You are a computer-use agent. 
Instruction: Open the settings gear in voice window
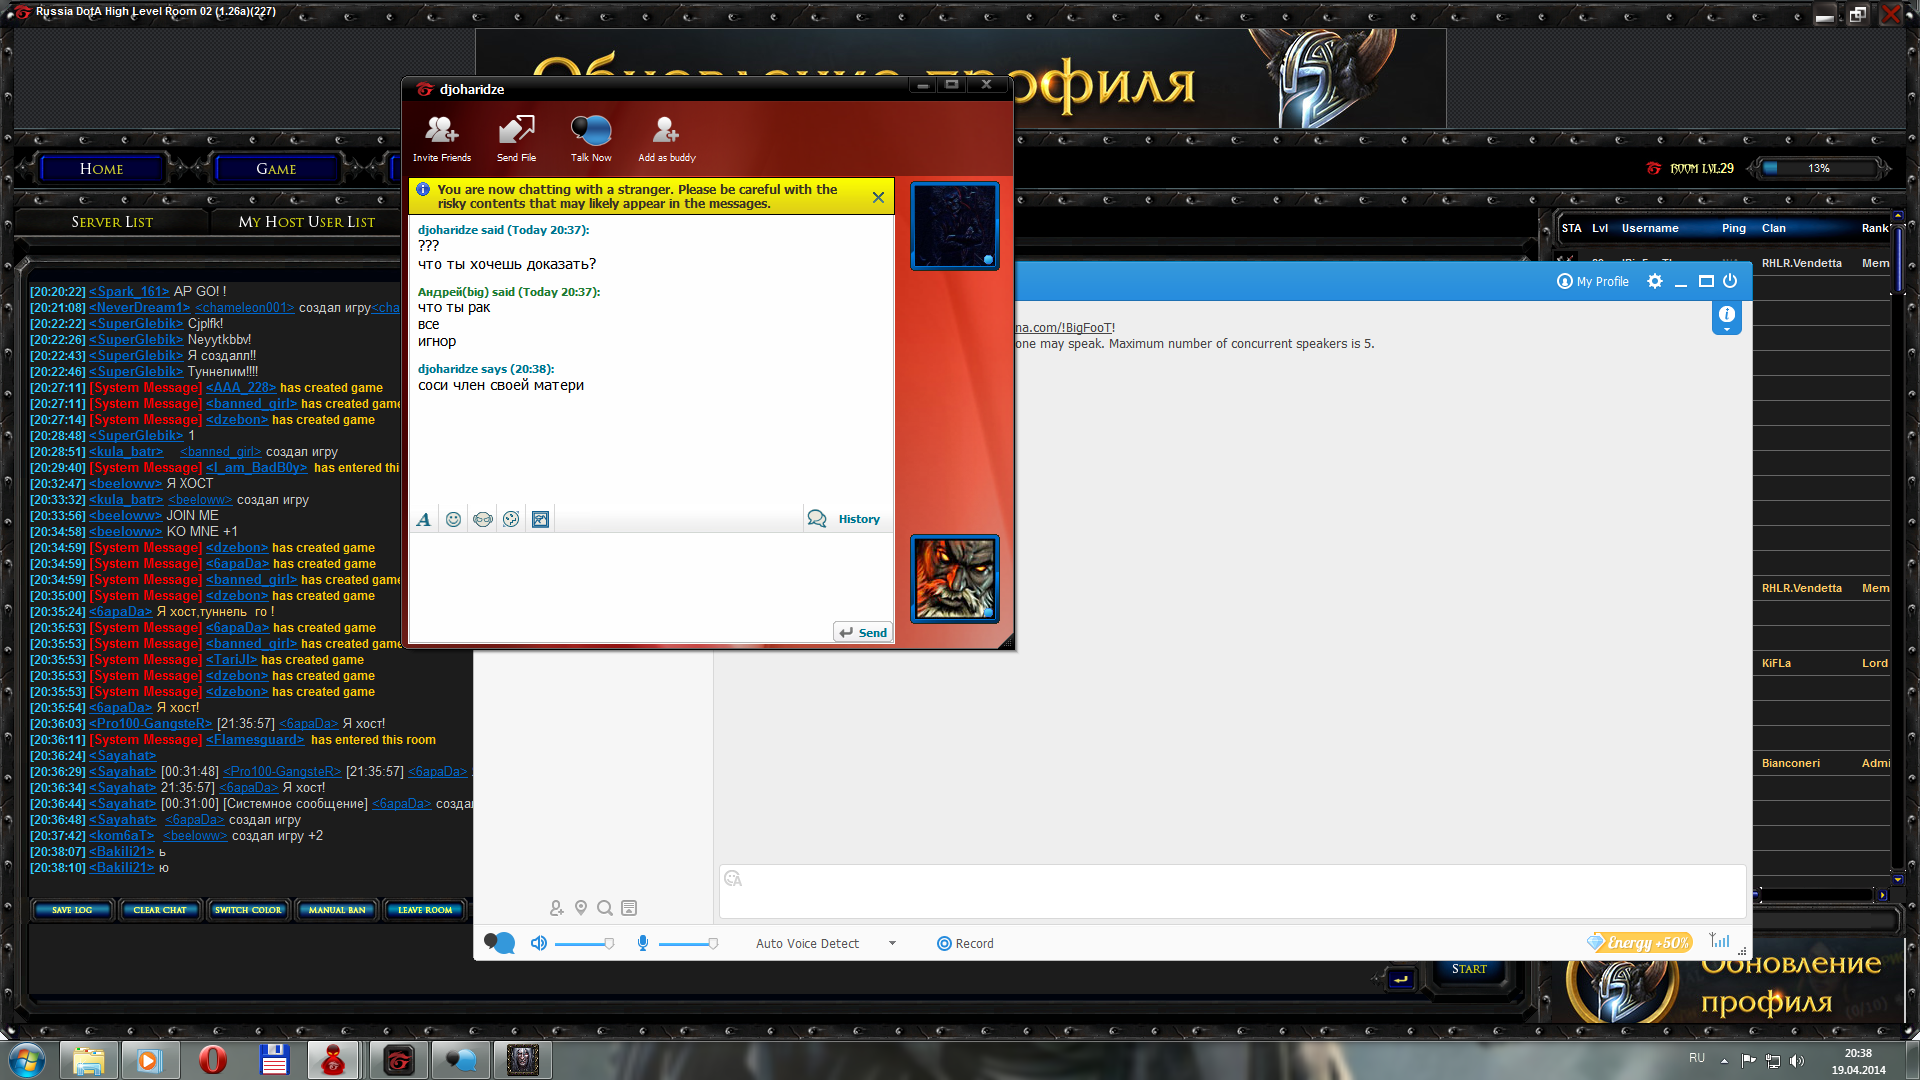[1655, 282]
